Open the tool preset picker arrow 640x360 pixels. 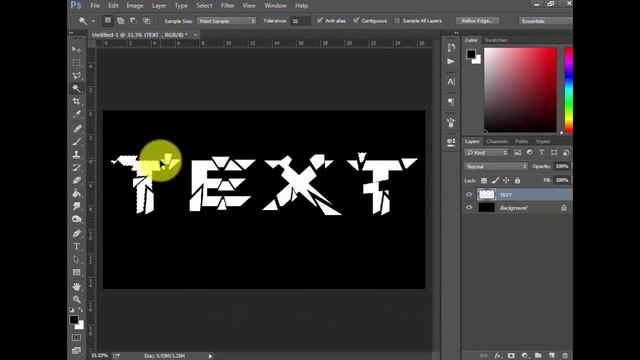[93, 21]
